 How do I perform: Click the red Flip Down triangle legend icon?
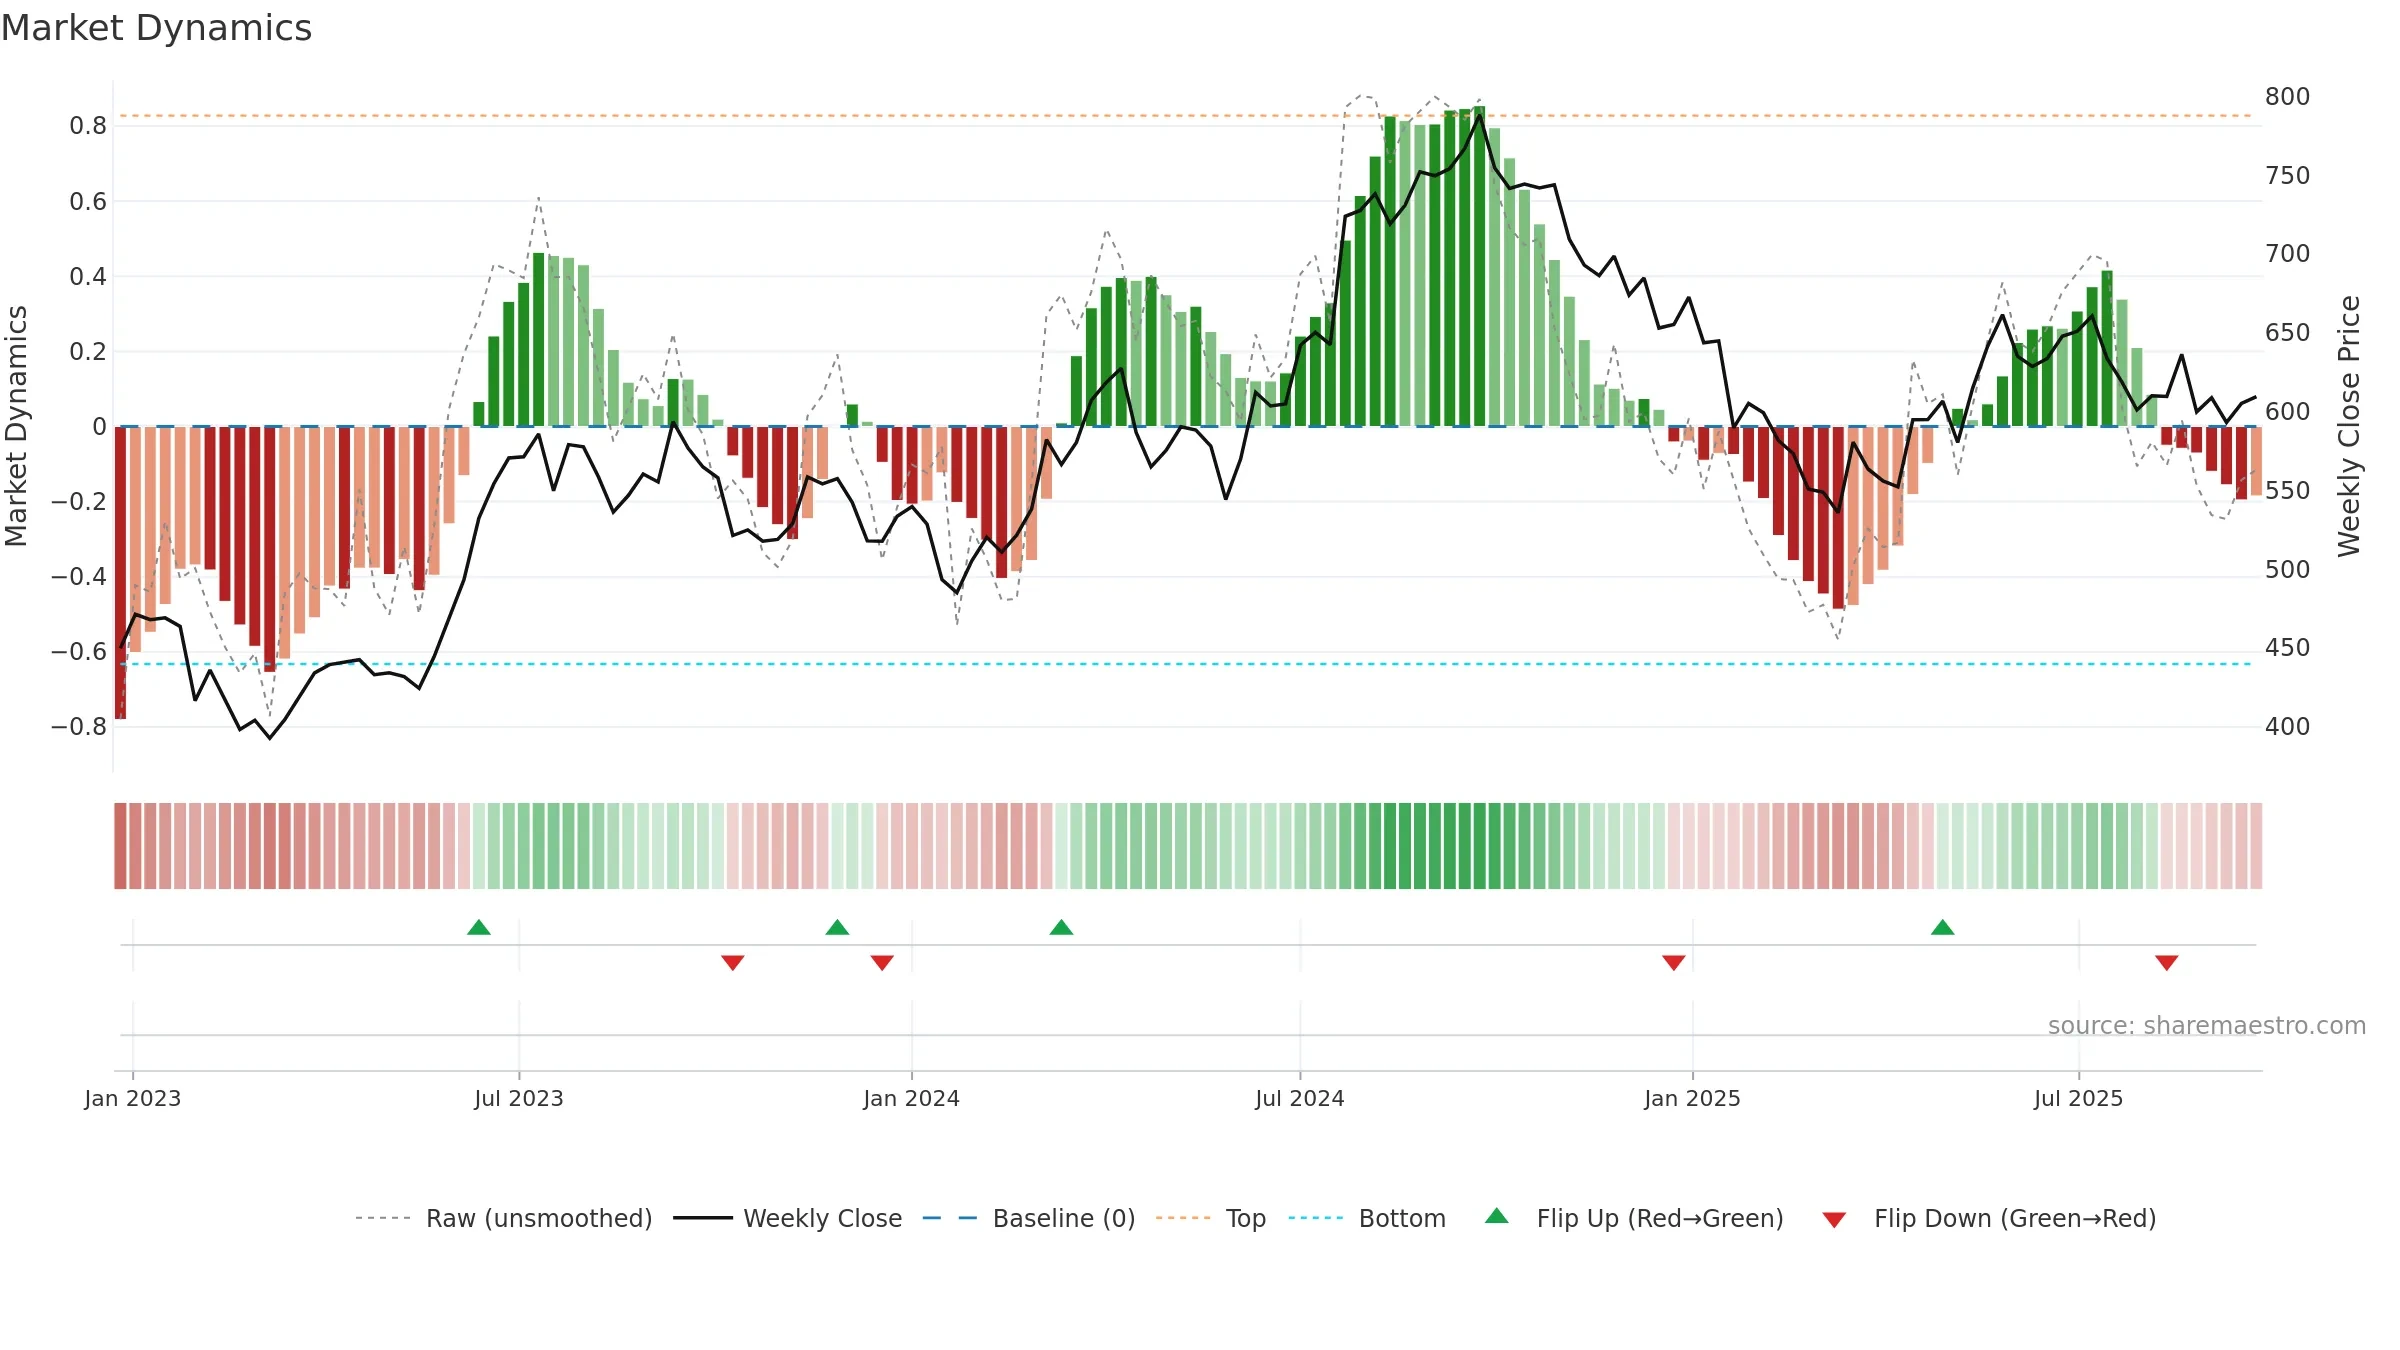click(x=1834, y=1220)
